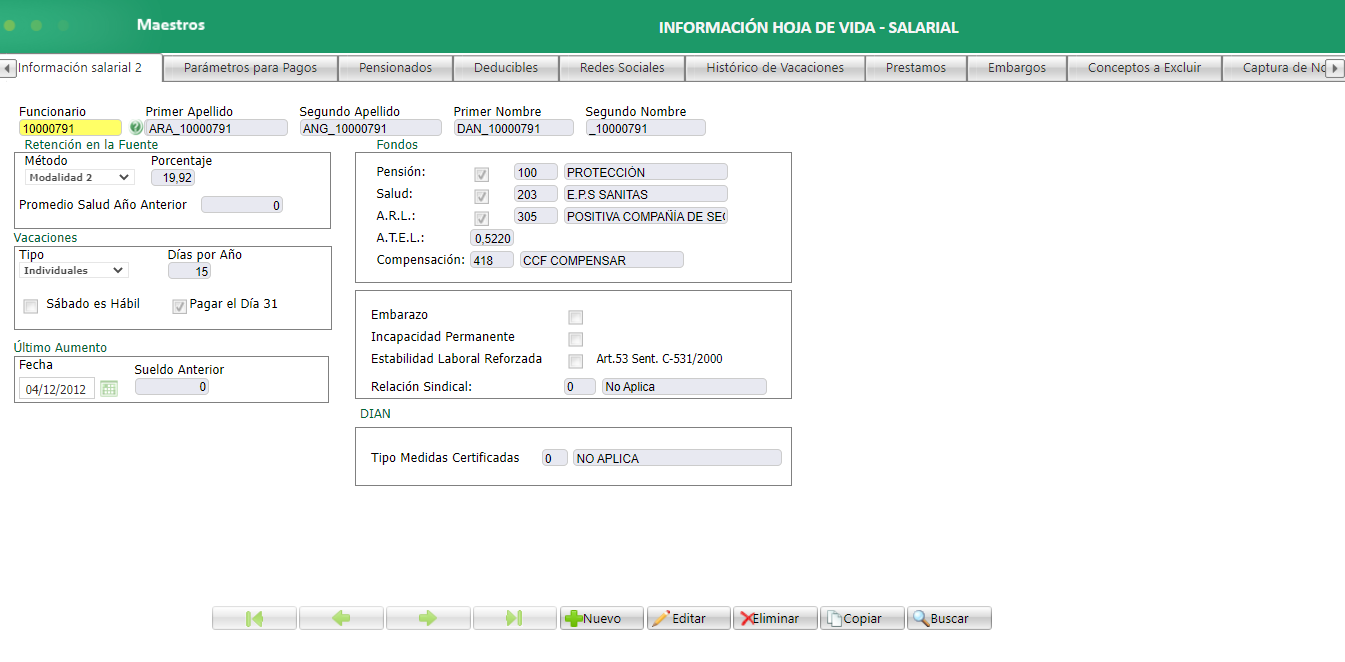The image size is (1345, 662).
Task: Copy the record using the Copiar button
Action: coord(862,617)
